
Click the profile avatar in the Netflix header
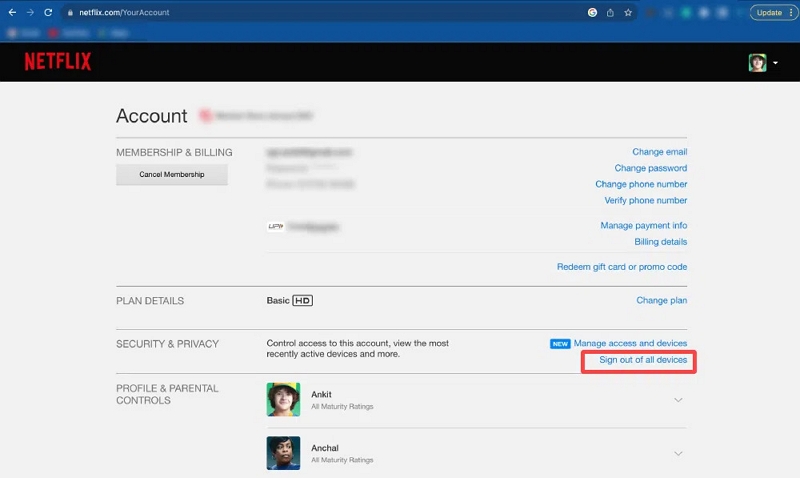click(758, 63)
